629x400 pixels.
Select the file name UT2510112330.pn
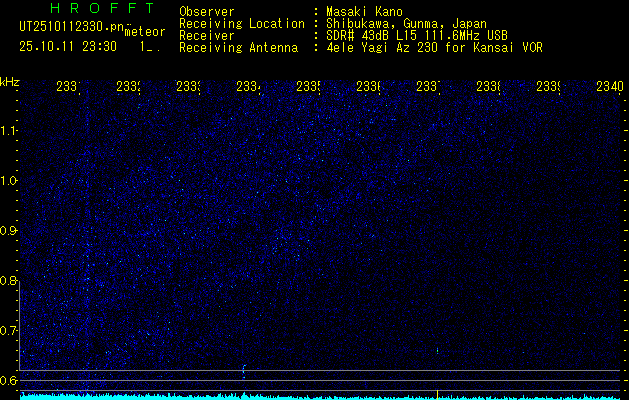[72, 27]
